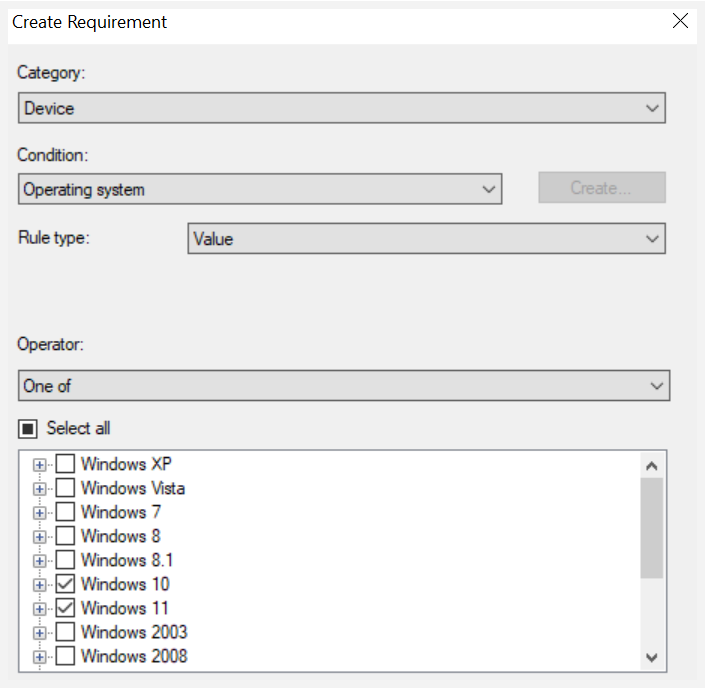
Task: Expand the Windows 10 plus icon
Action: tap(40, 585)
